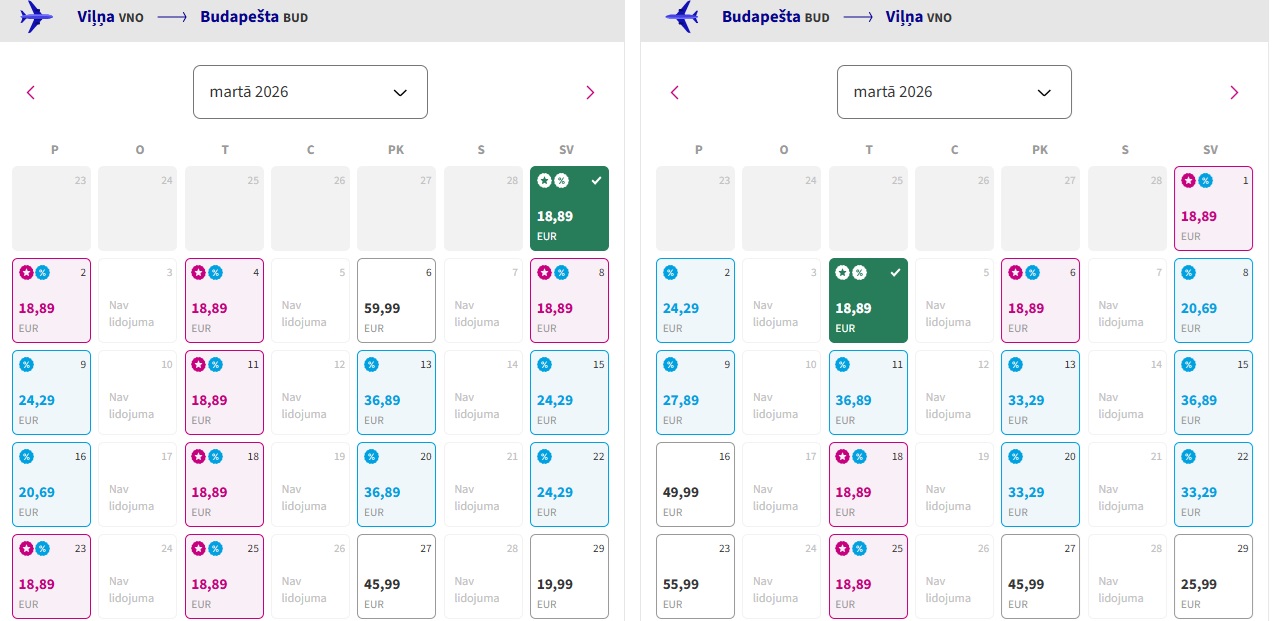The width and height of the screenshot is (1272, 621).
Task: Go to previous month on Budapest–Vilnius calendar
Action: 675,93
